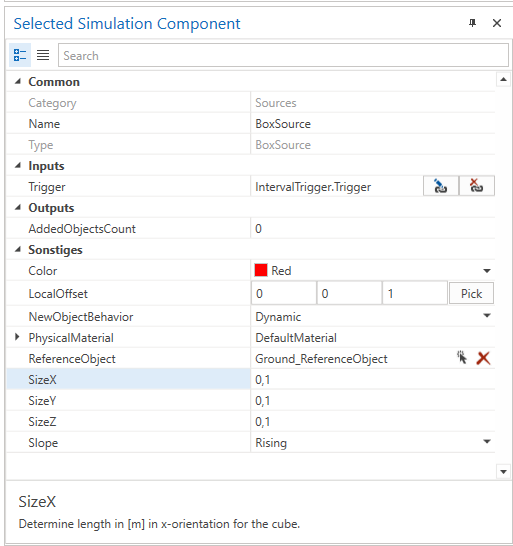513x546 pixels.
Task: Click the Ground_ReferenceObject value
Action: pyautogui.click(x=321, y=359)
